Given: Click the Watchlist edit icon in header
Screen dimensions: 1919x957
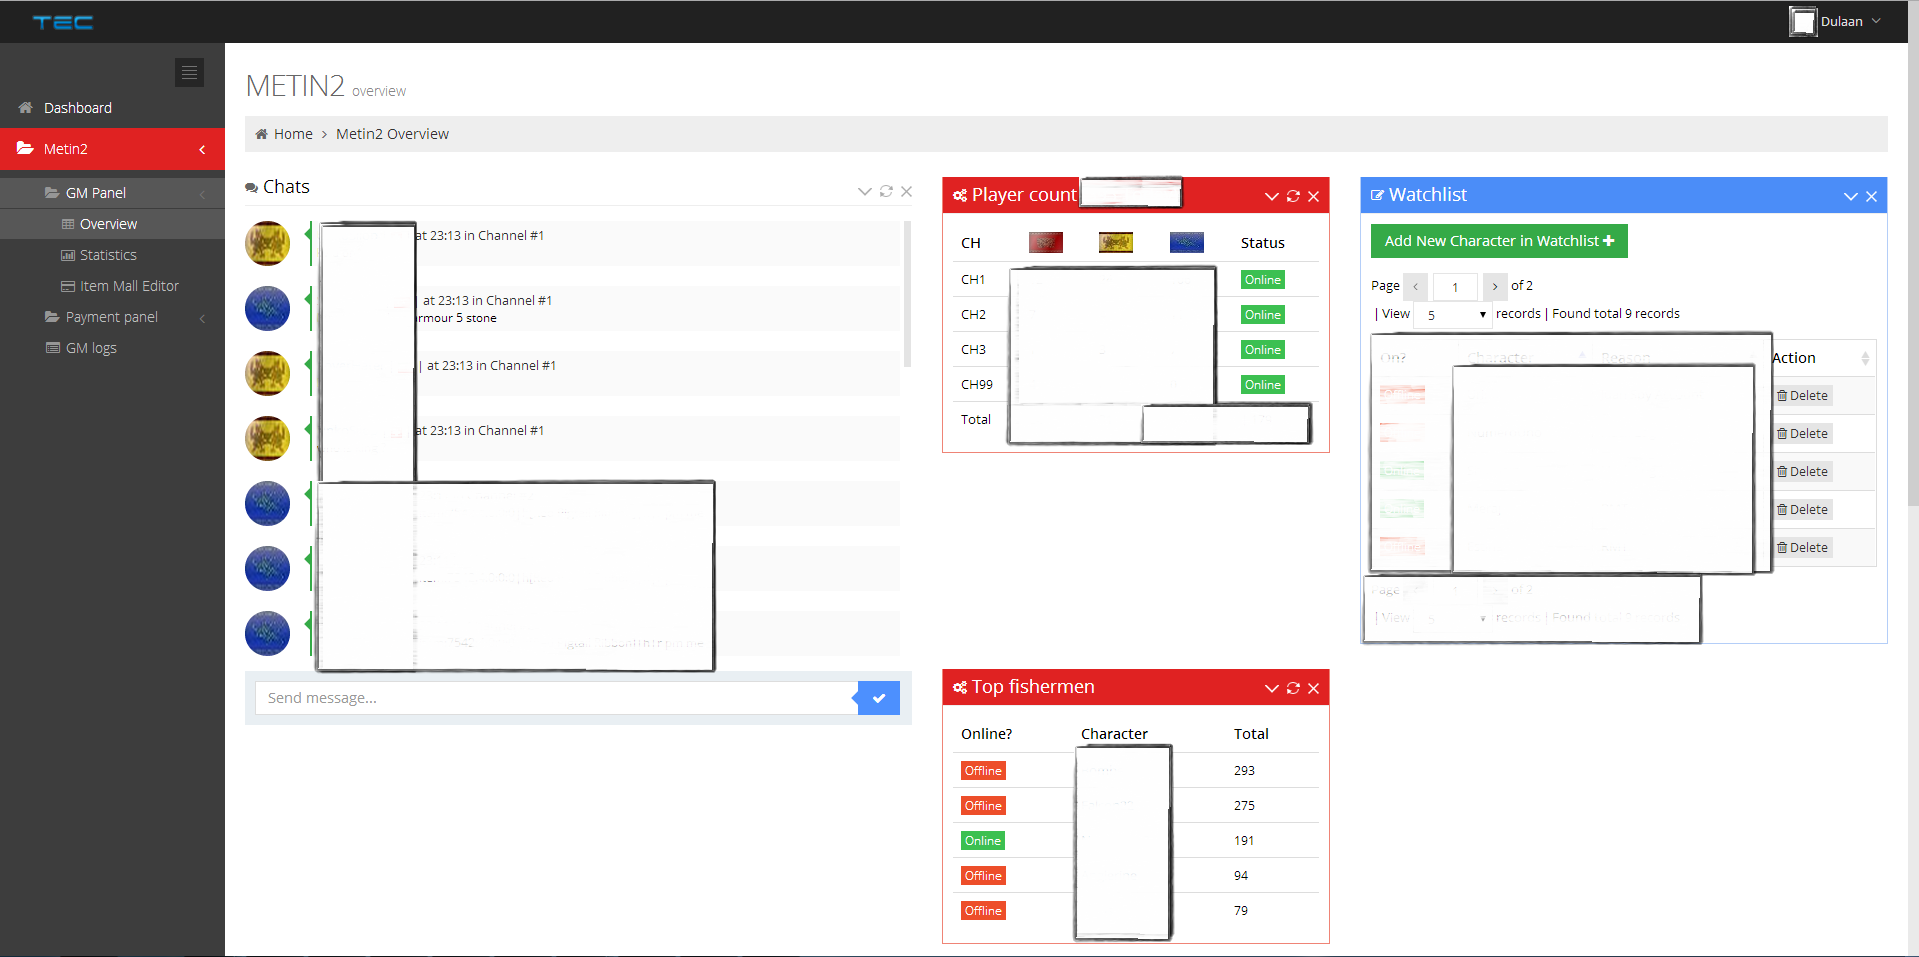Looking at the screenshot, I should (1377, 195).
